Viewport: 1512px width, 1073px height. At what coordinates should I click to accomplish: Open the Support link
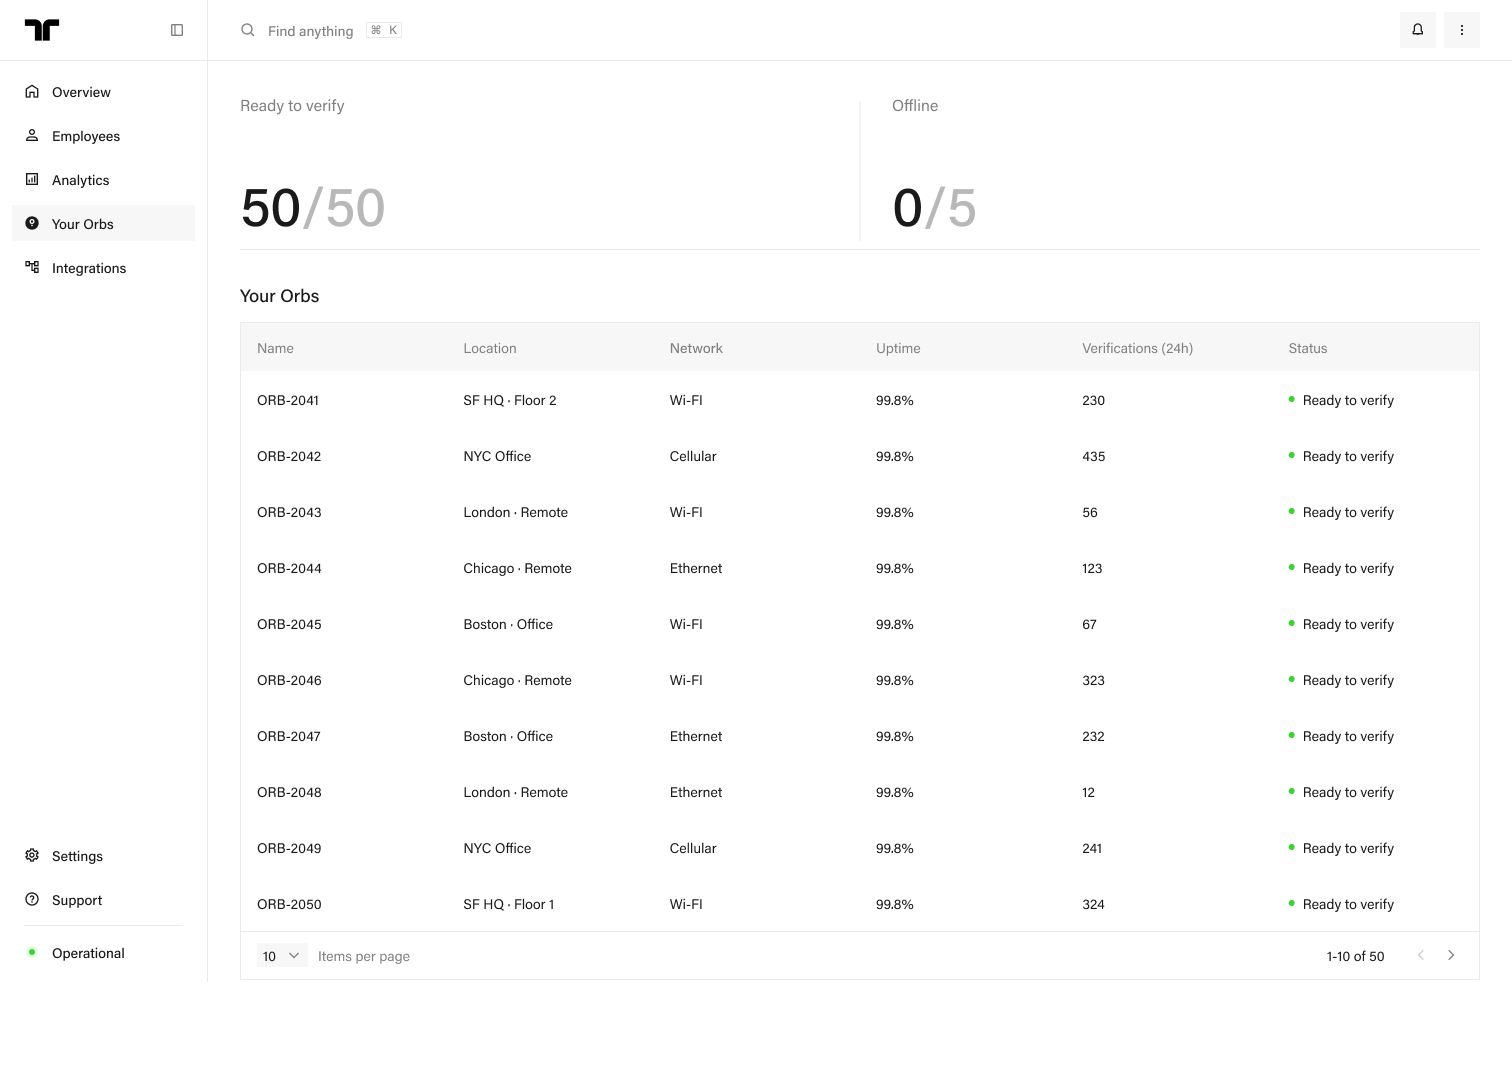pyautogui.click(x=104, y=900)
